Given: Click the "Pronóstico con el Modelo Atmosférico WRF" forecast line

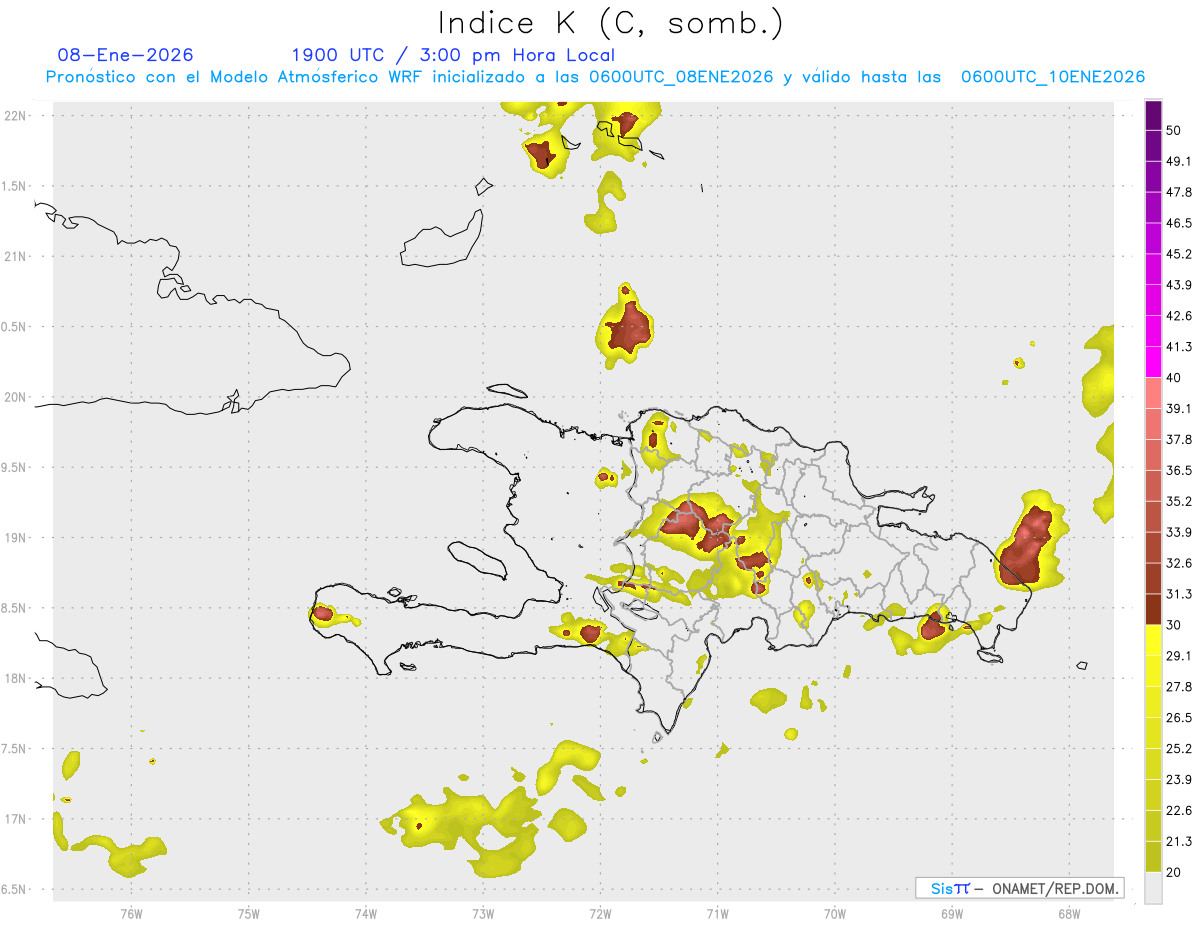Looking at the screenshot, I should tap(595, 77).
